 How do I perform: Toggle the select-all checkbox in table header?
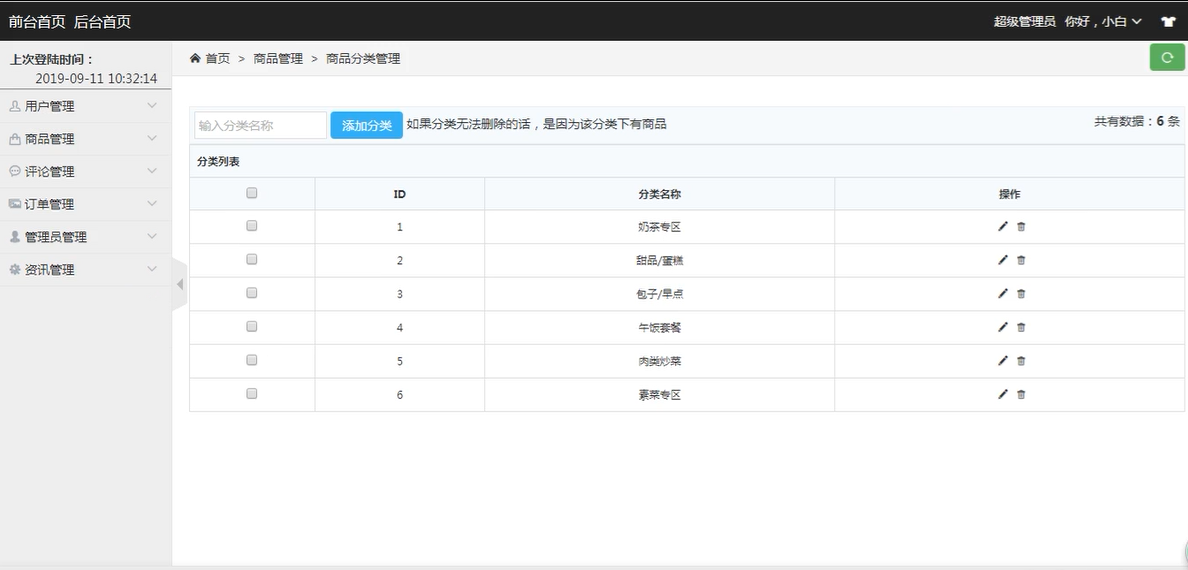pyautogui.click(x=252, y=193)
